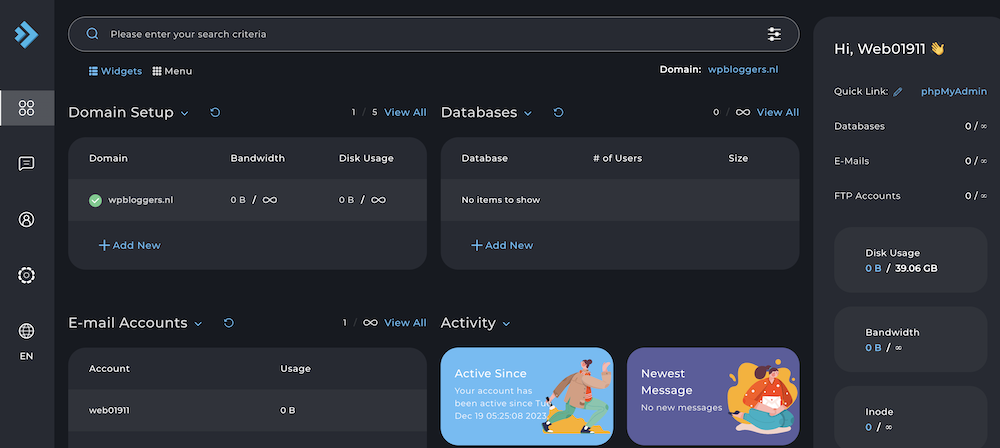Open the settings gear icon in sidebar
Viewport: 1000px width, 448px height.
(x=27, y=275)
